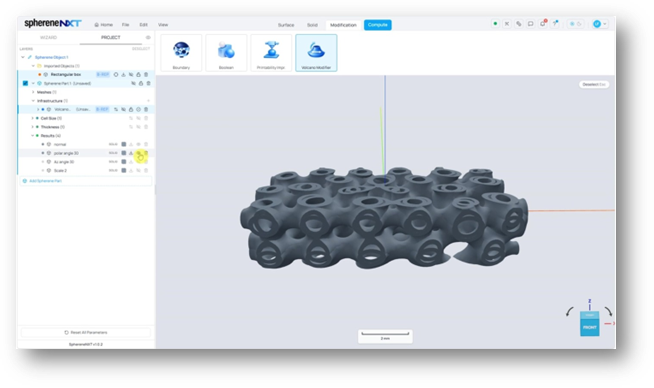Activate the Volcano Modifier tool
Viewport: 654px width, 388px height.
[x=316, y=53]
